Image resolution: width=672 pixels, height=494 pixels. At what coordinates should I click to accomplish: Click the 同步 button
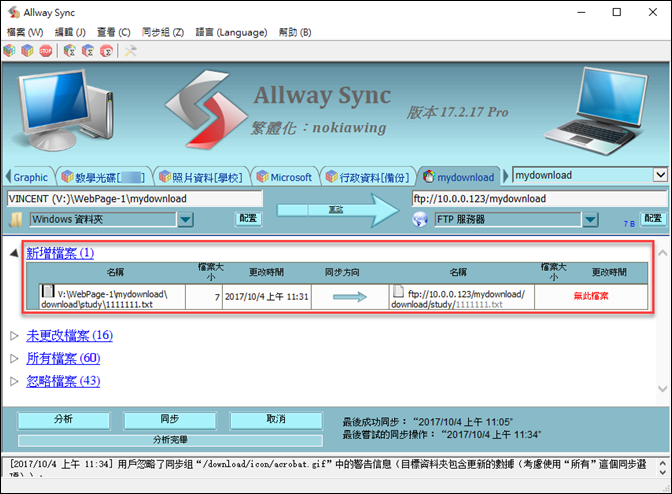click(x=170, y=420)
